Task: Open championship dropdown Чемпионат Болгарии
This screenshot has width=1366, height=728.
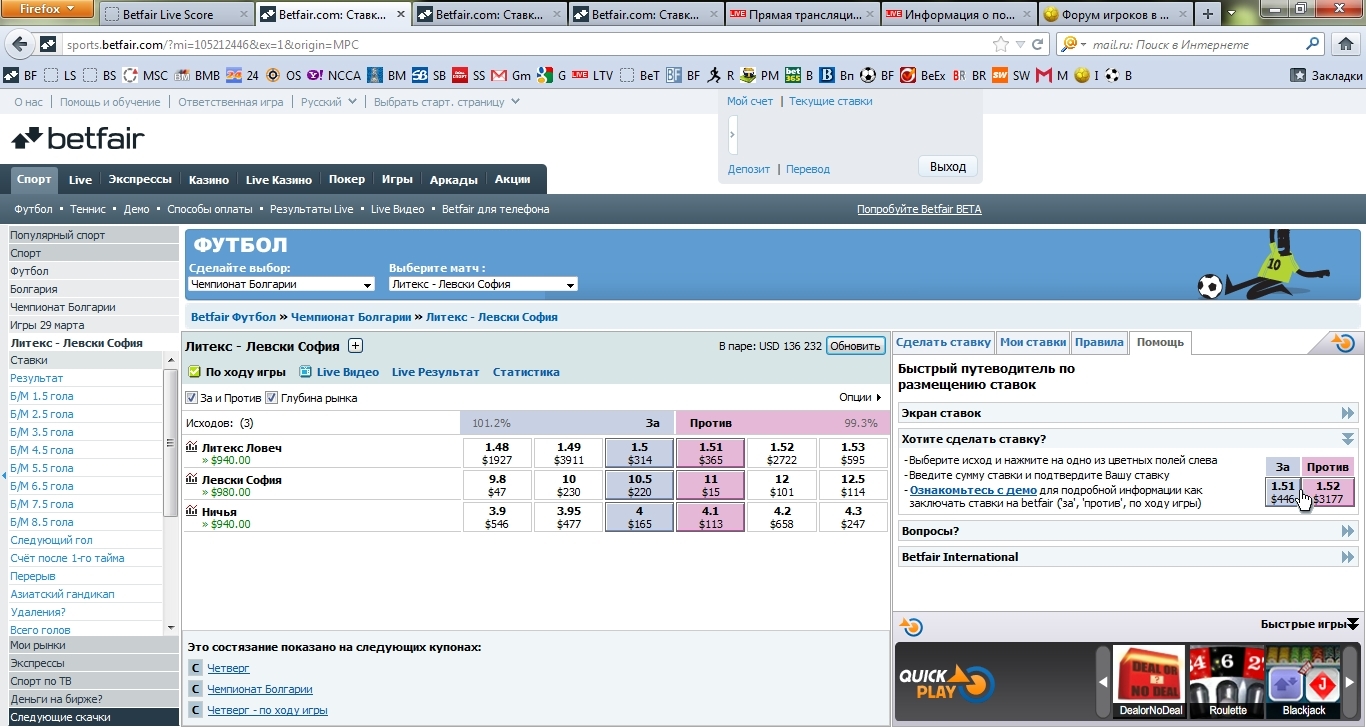Action: 283,284
